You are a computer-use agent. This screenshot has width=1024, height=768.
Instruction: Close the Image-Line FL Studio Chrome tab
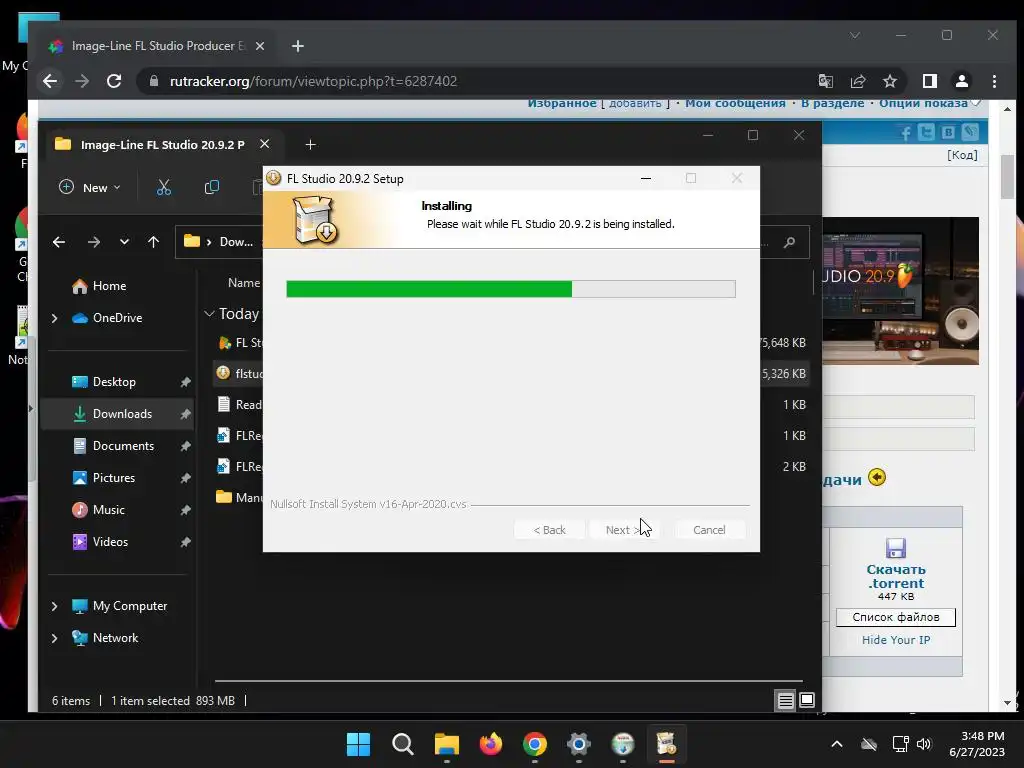point(260,46)
